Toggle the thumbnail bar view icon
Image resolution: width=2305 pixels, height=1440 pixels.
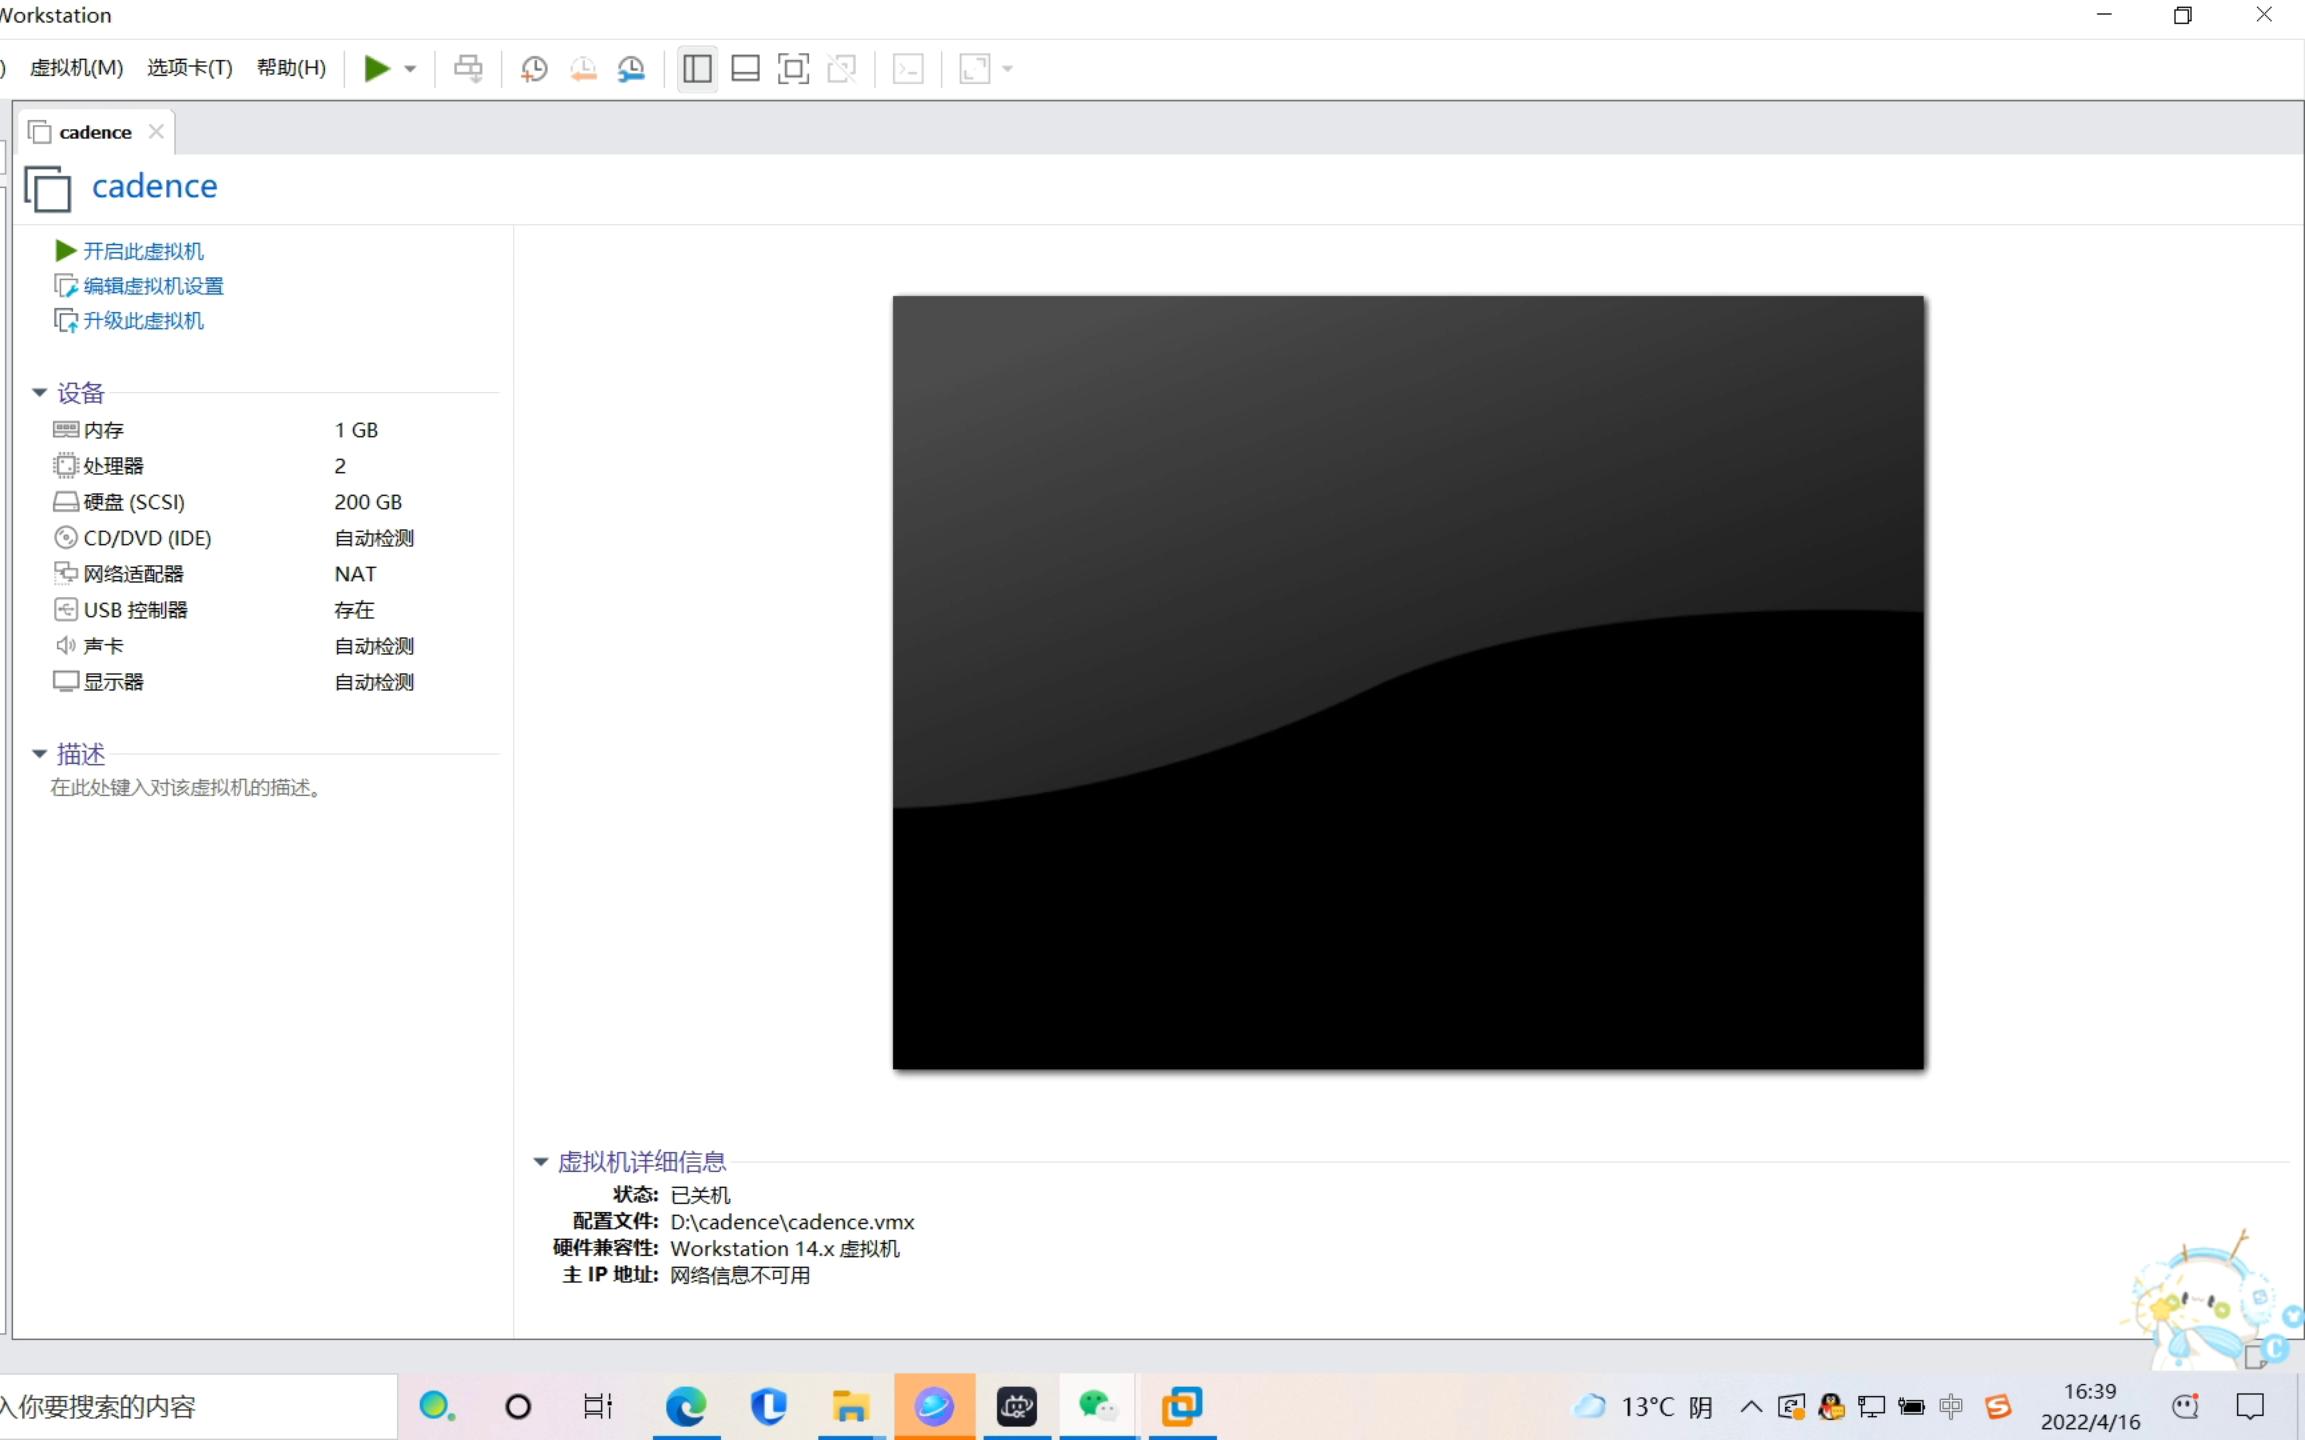(x=745, y=68)
